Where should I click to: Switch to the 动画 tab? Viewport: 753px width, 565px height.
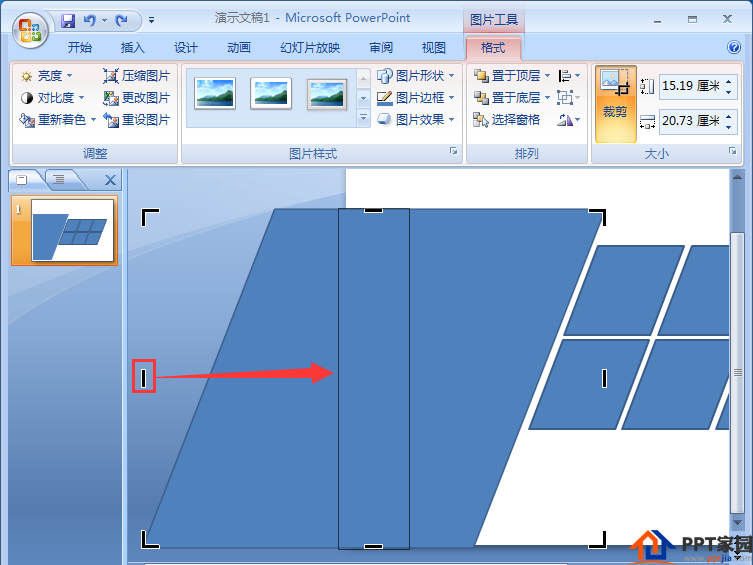(x=239, y=48)
